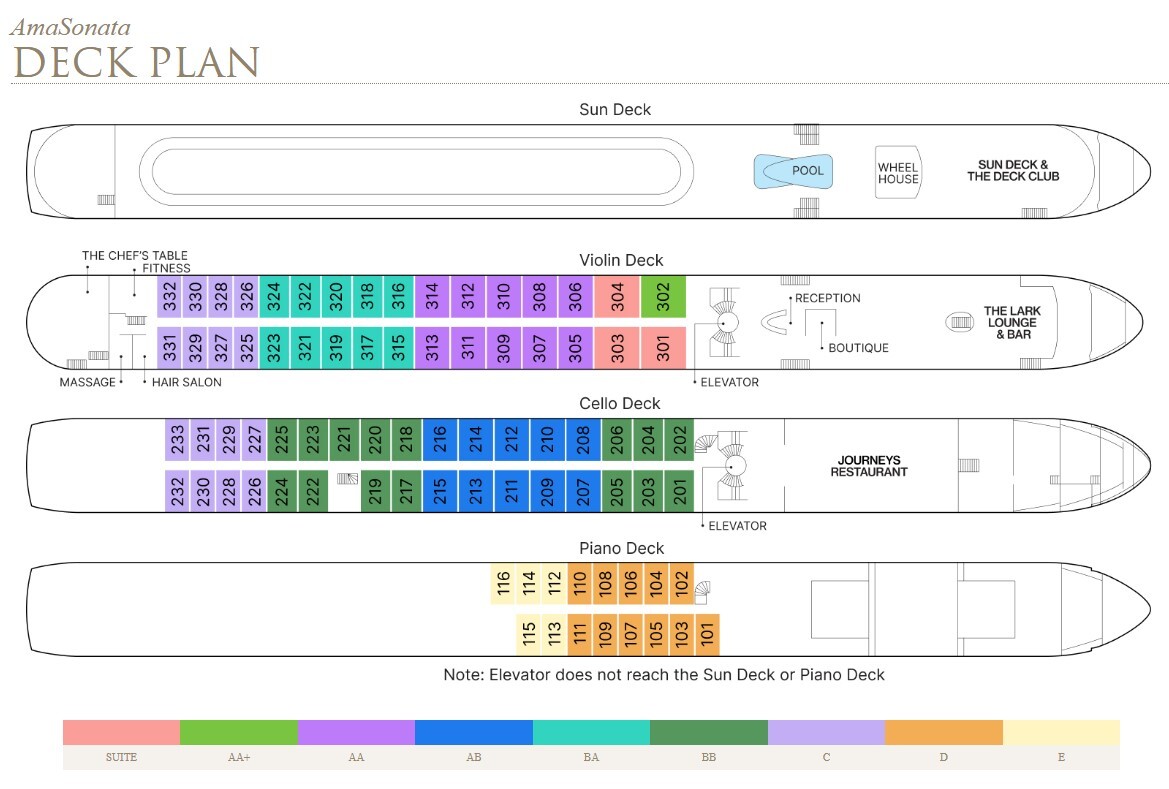Screen dimensions: 1169x789
Task: Click The Lark Lounge & Bar label
Action: [x=1010, y=322]
